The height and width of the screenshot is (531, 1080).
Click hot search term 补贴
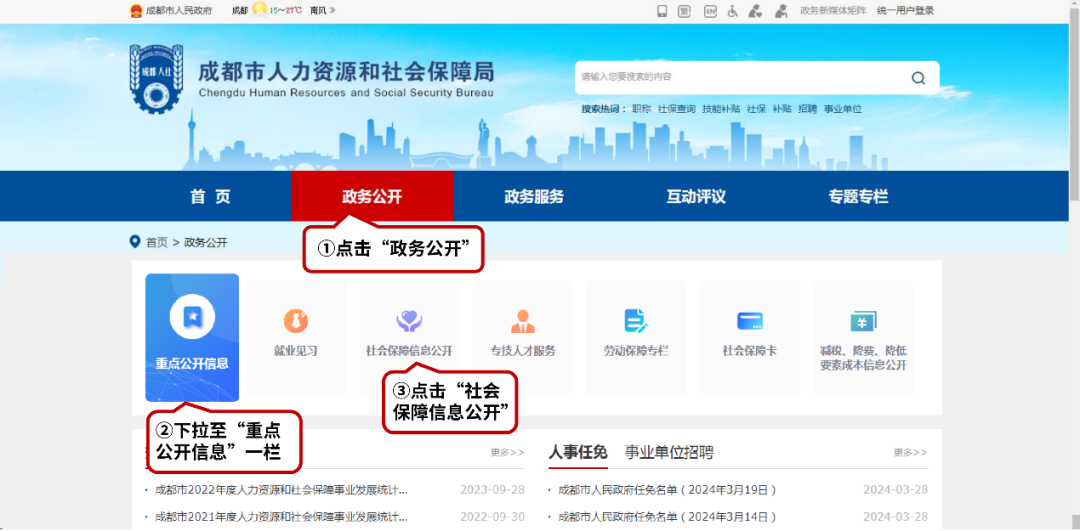click(x=782, y=109)
